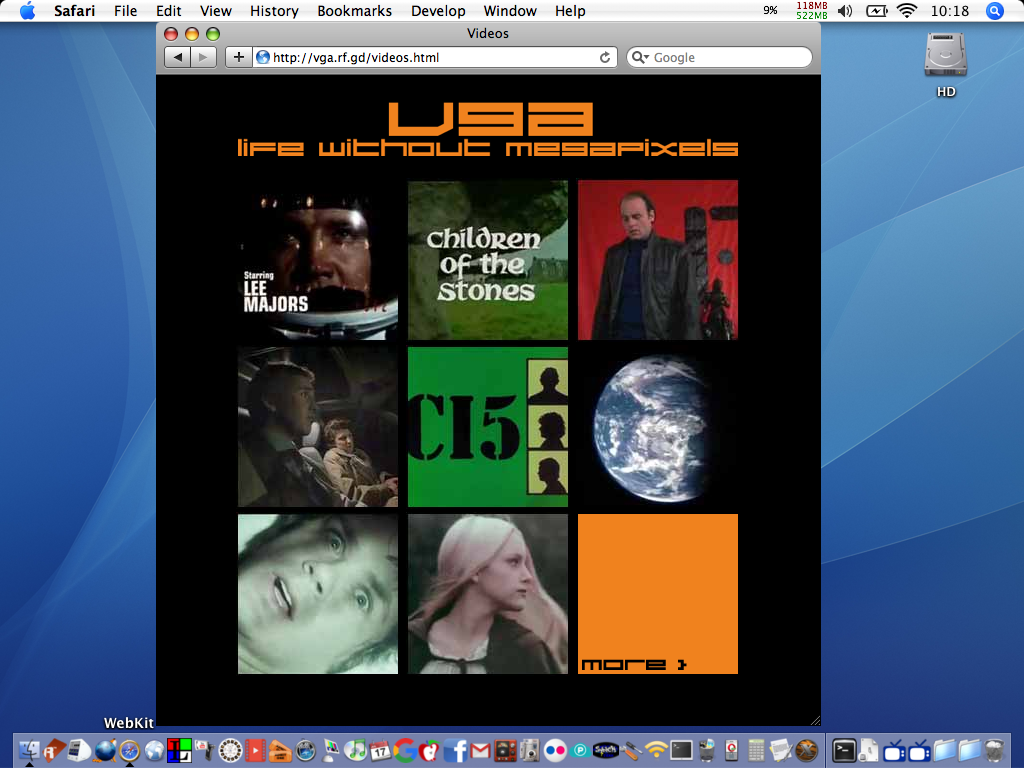The width and height of the screenshot is (1024, 768).
Task: Open the volume control in menu bar
Action: [845, 11]
